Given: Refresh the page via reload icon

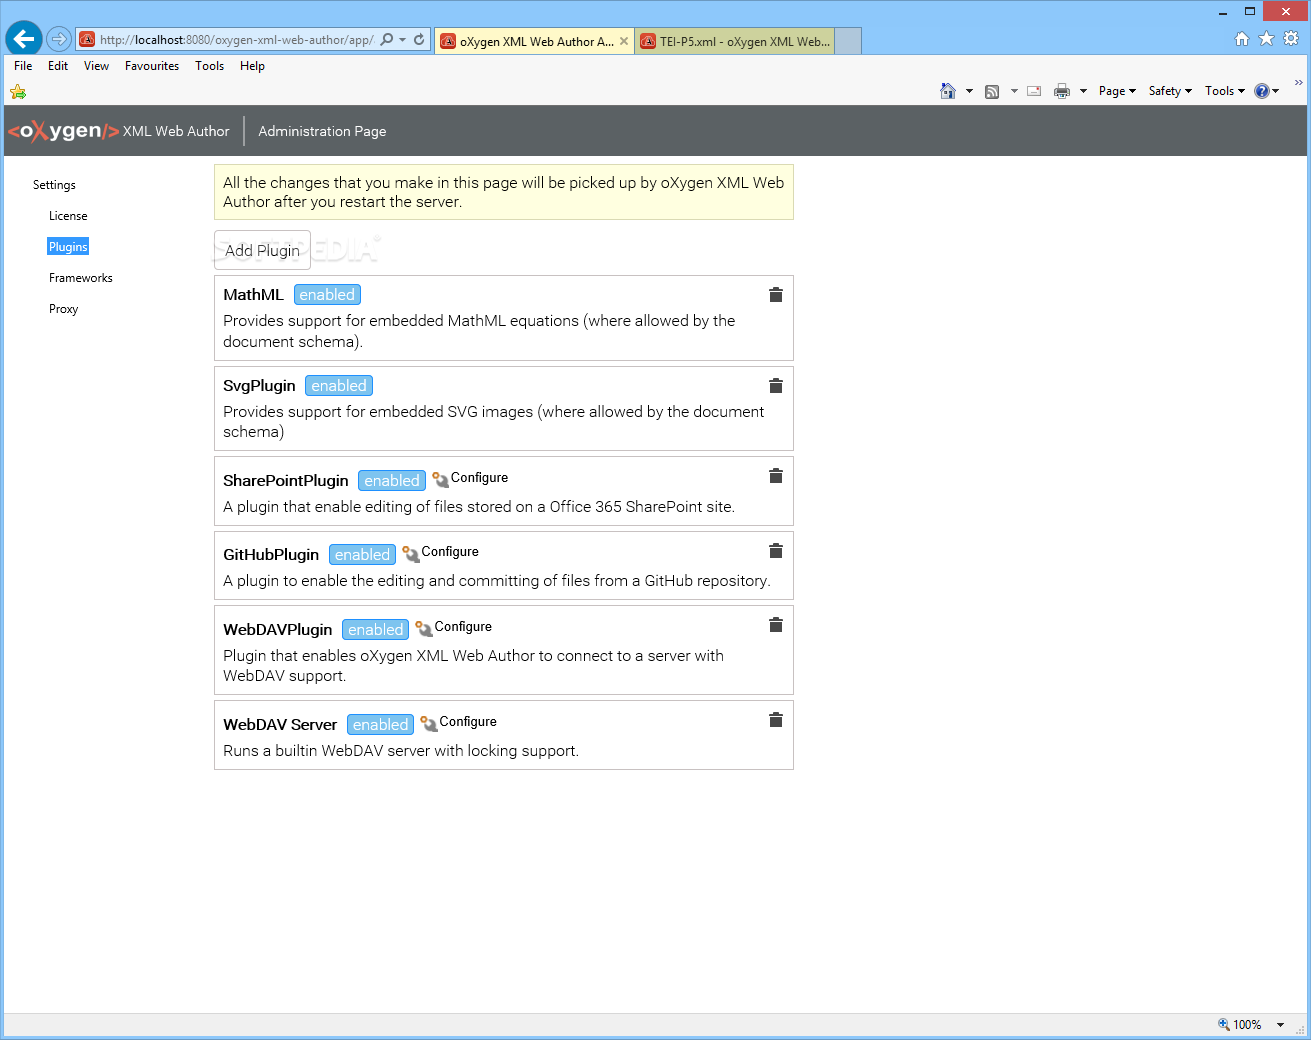Looking at the screenshot, I should (x=419, y=40).
